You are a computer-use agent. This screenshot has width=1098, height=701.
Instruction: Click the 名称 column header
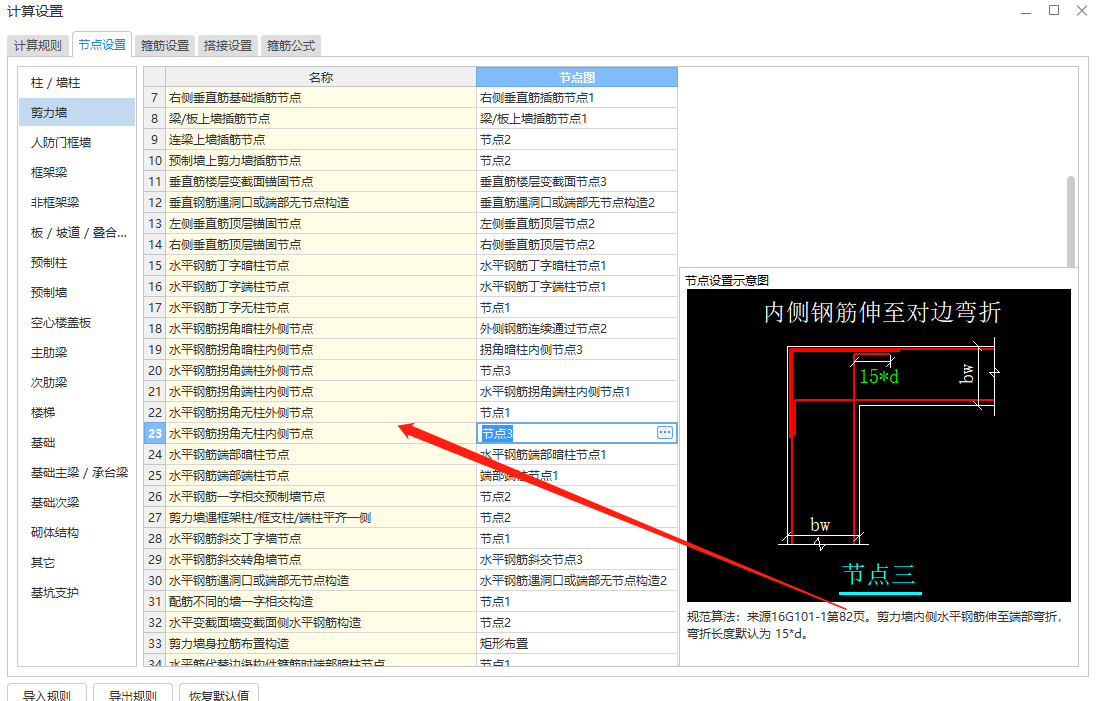pos(321,77)
